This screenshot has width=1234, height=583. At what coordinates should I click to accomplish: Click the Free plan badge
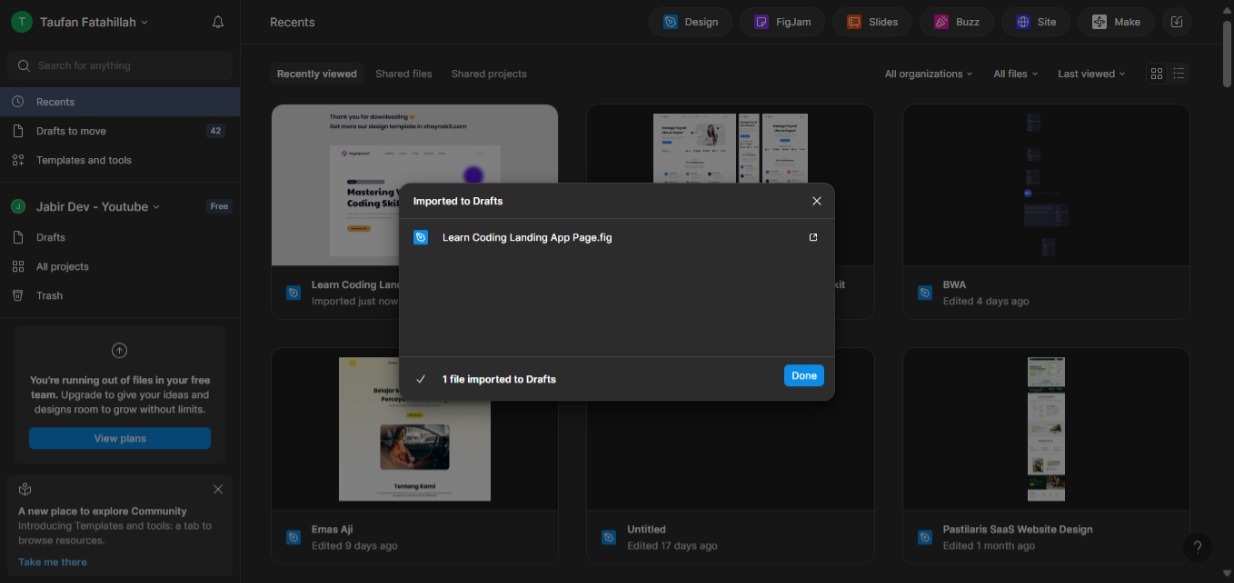click(x=219, y=207)
